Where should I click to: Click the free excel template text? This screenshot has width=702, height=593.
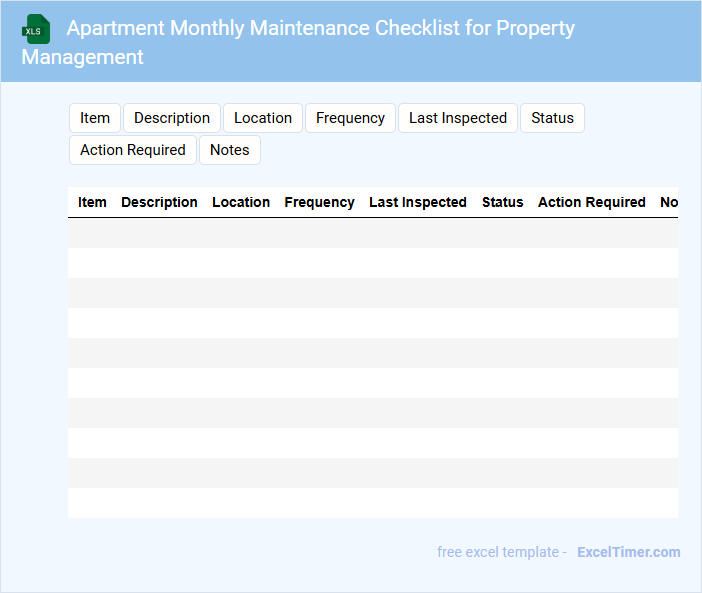(x=501, y=552)
